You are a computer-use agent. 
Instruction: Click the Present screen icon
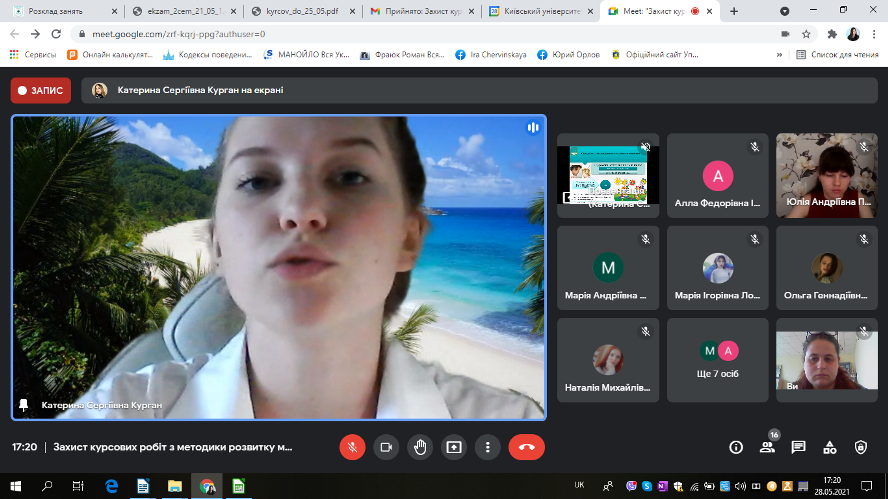click(x=454, y=447)
